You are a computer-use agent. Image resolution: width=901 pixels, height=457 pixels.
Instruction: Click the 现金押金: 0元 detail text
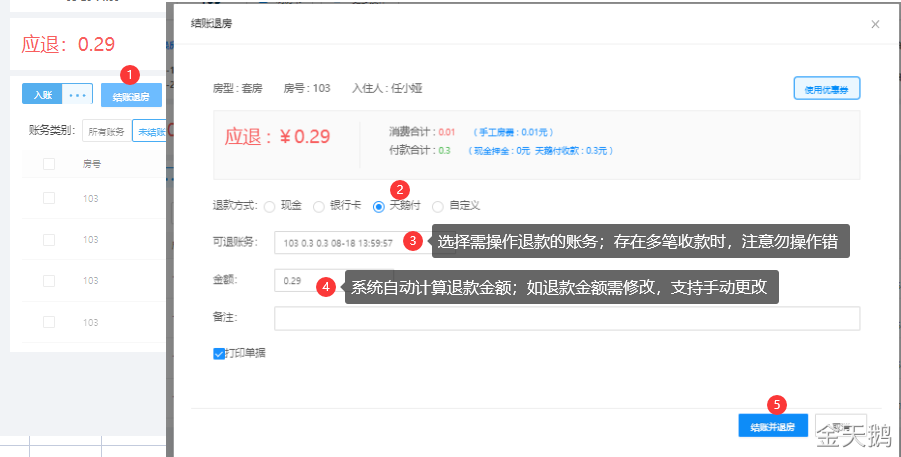tap(499, 151)
